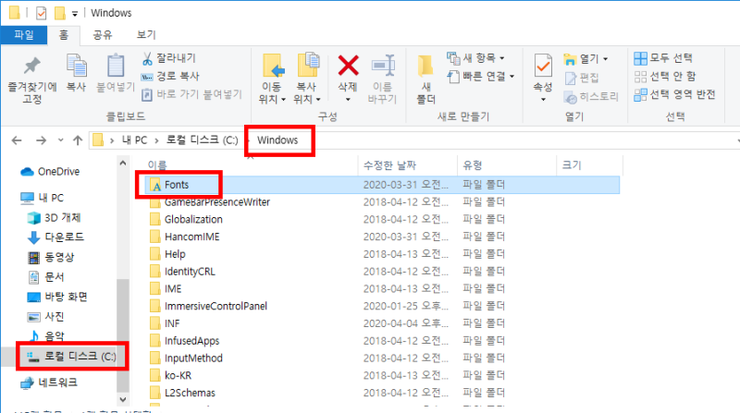Switch to the 공유 (Share) tab

pyautogui.click(x=102, y=35)
